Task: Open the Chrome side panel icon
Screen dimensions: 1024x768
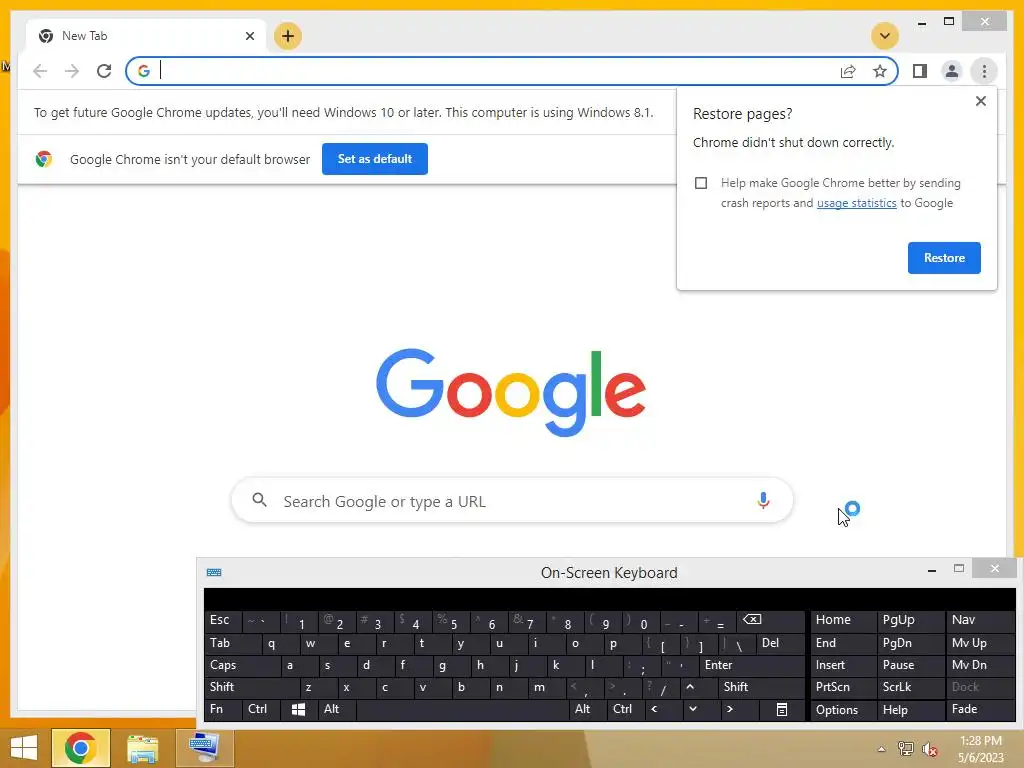Action: 920,71
